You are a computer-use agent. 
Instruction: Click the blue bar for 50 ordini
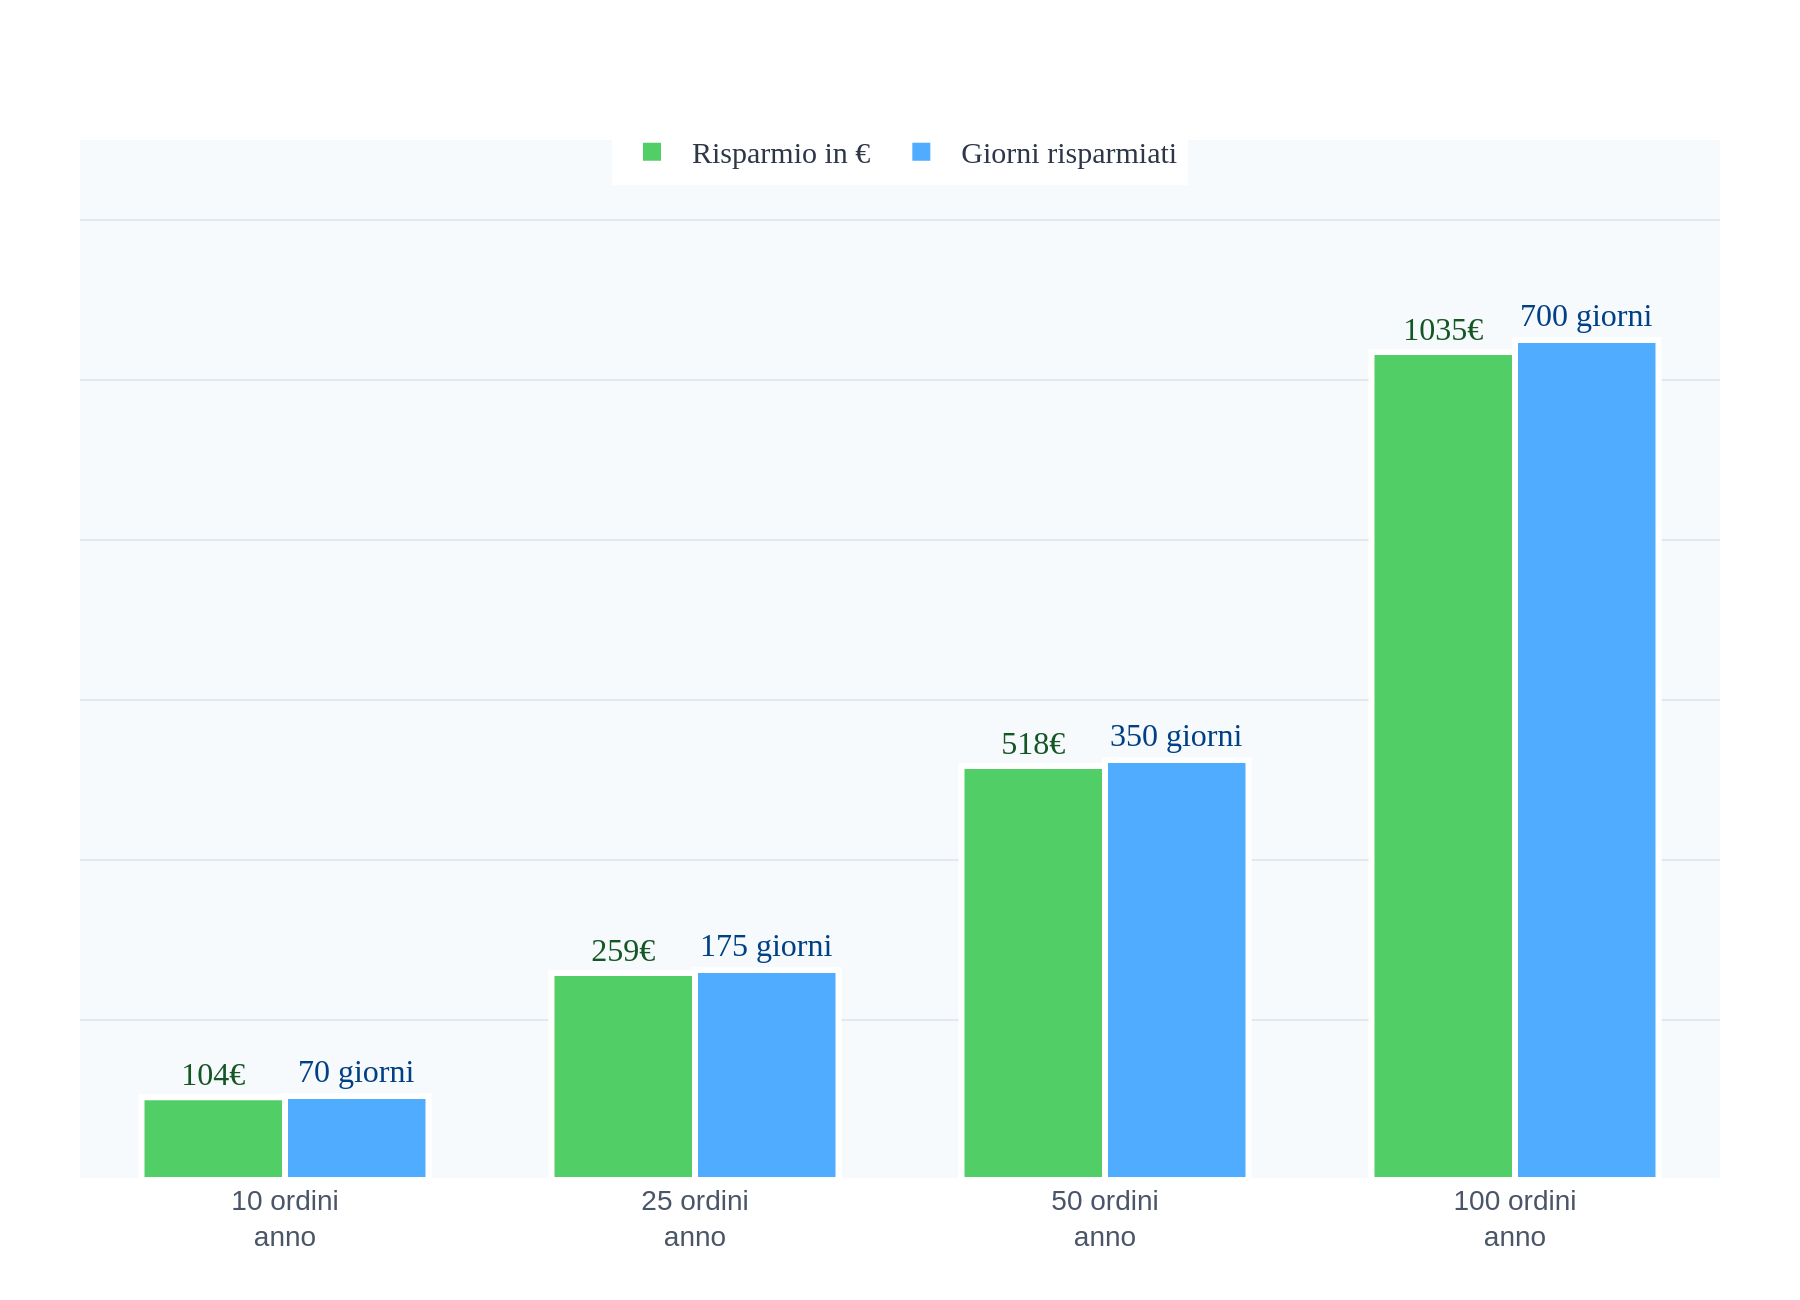pos(1177,970)
